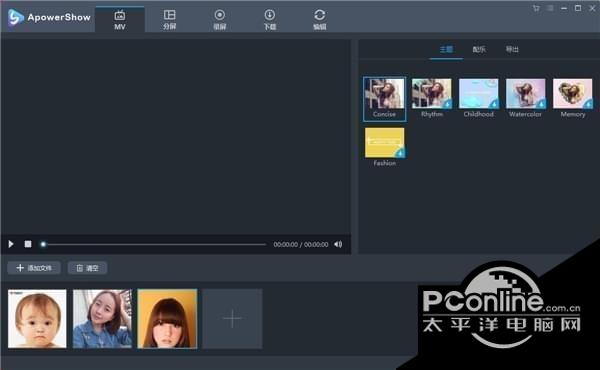Click the empty plus slot to add media
Screen dimensions: 600x370
(x=232, y=319)
